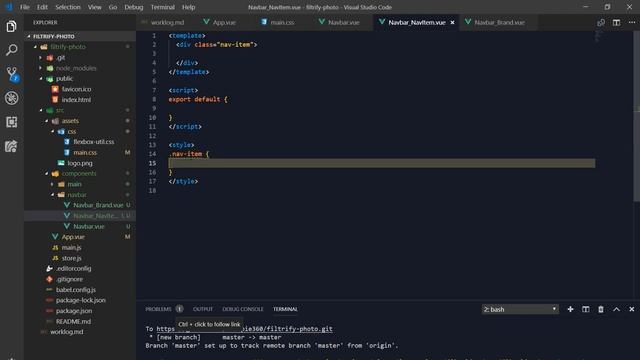
Task: Close the terminal panel
Action: coord(631,309)
